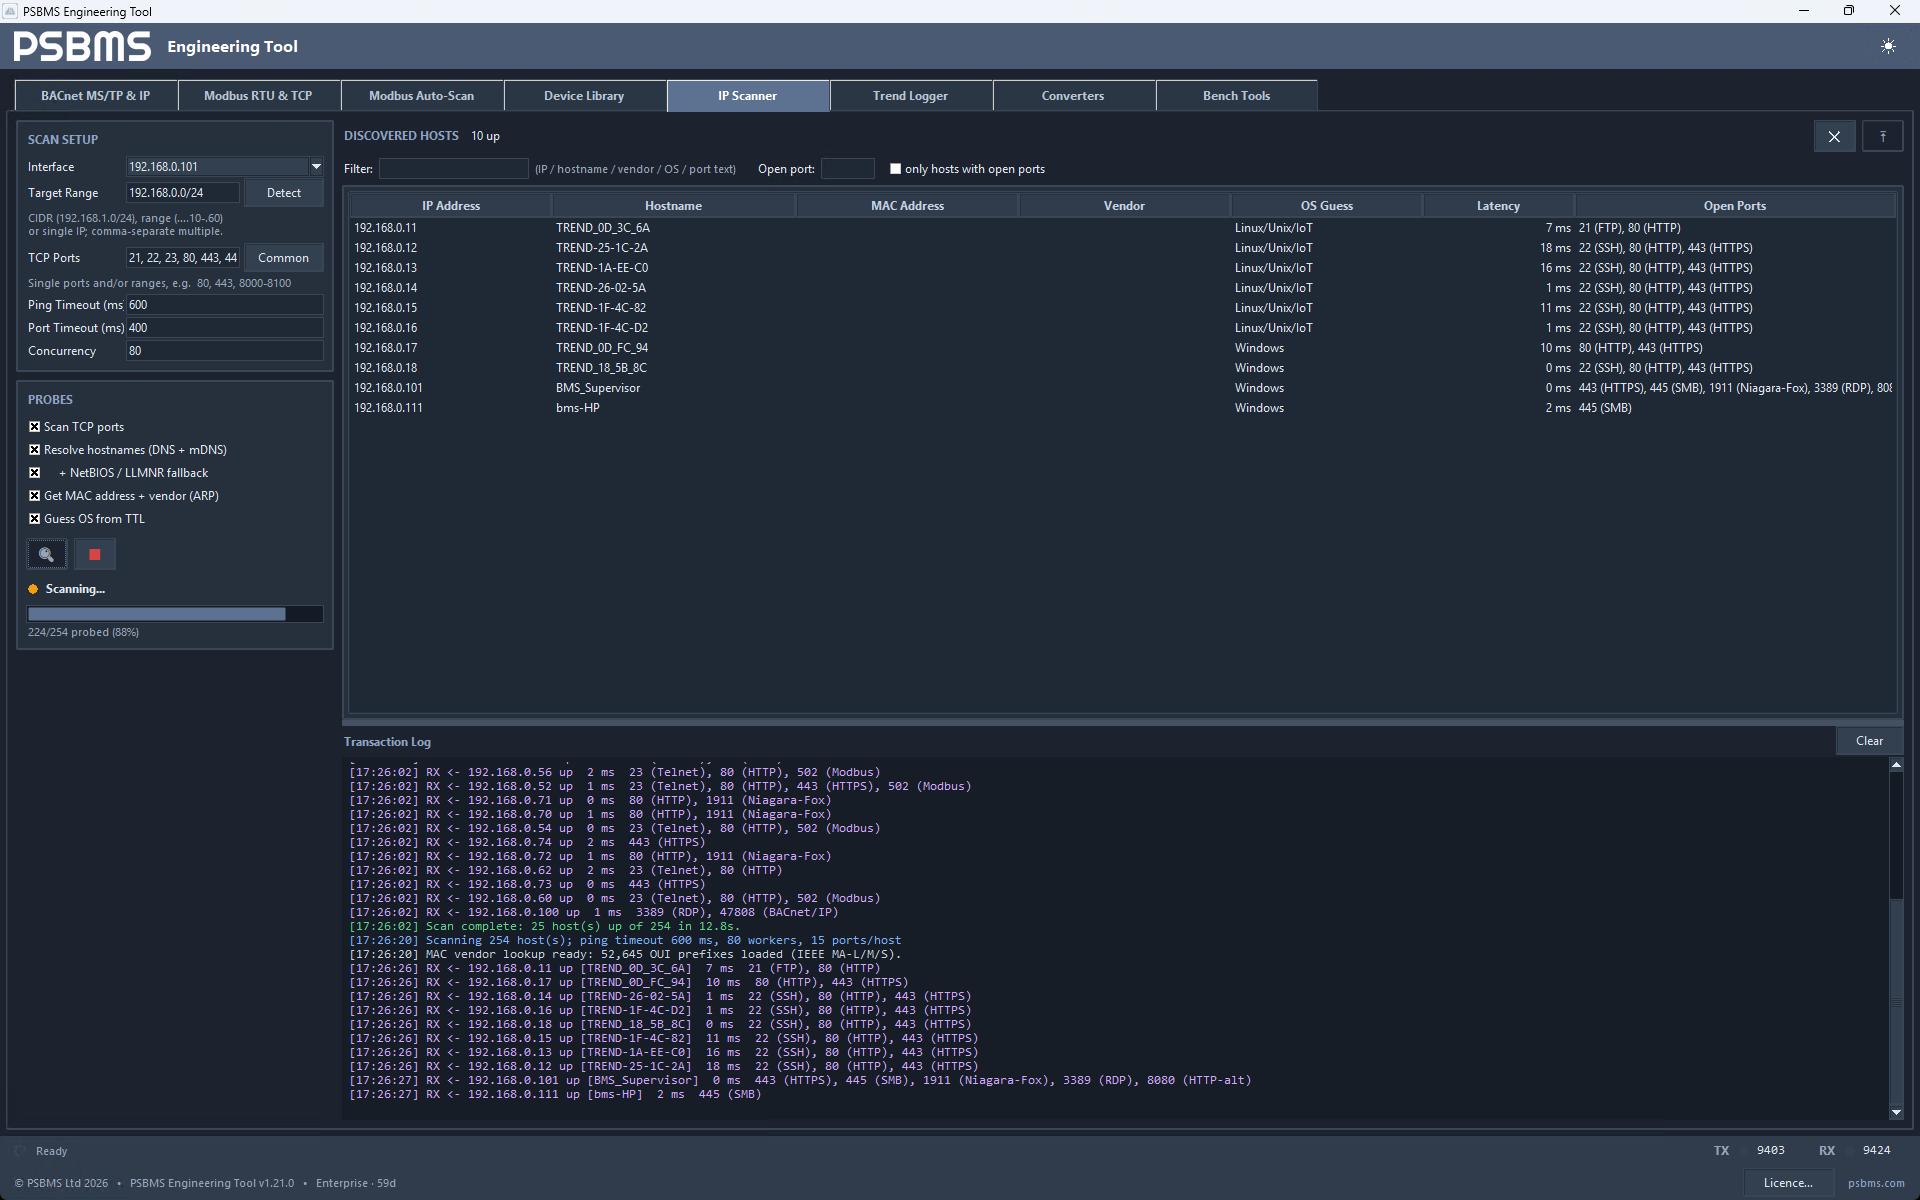Viewport: 1920px width, 1200px height.
Task: Toggle Get MAC address + vendor (ARP)
Action: coord(35,496)
